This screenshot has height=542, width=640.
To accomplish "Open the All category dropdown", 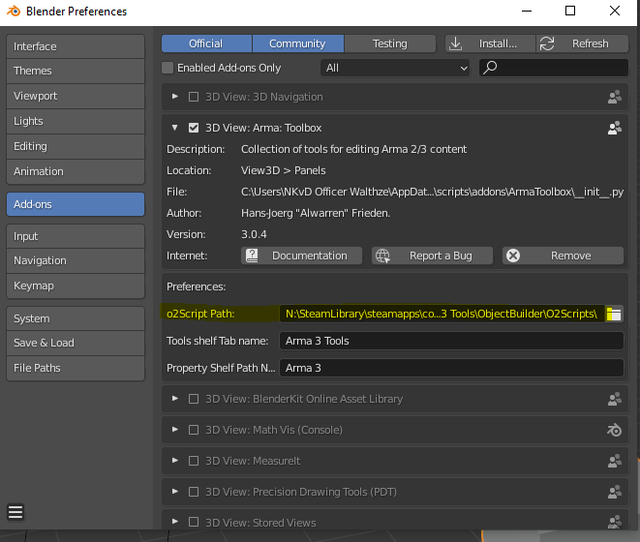I will tap(395, 68).
